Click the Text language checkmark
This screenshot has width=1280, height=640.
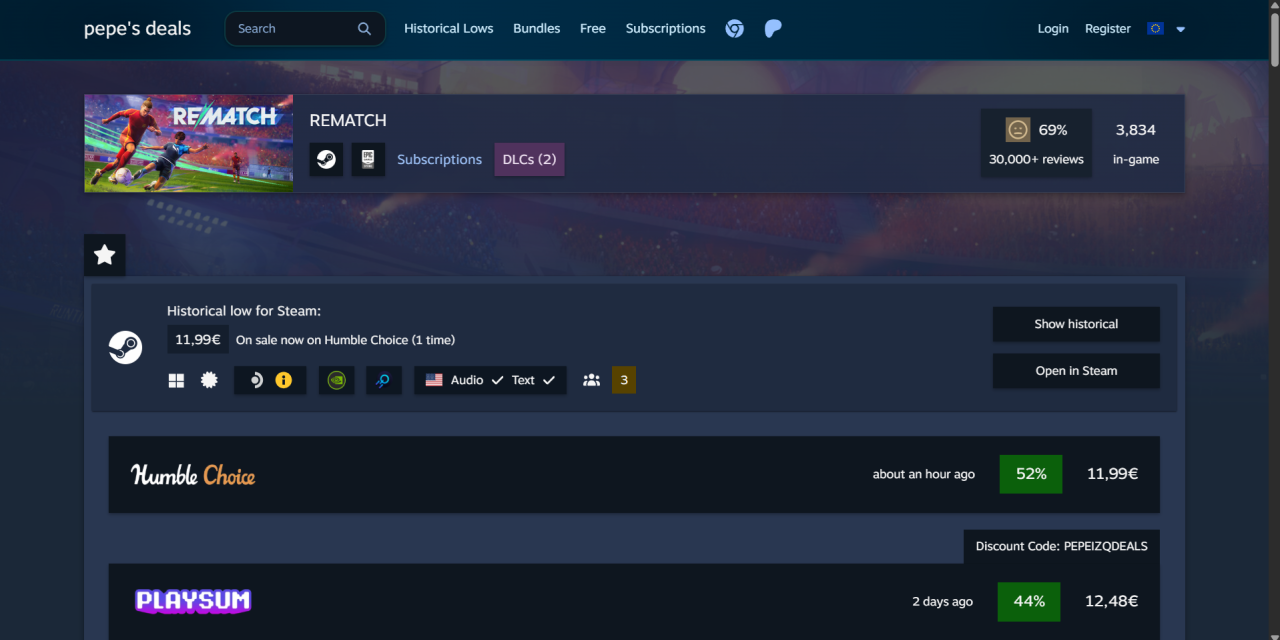pos(548,380)
